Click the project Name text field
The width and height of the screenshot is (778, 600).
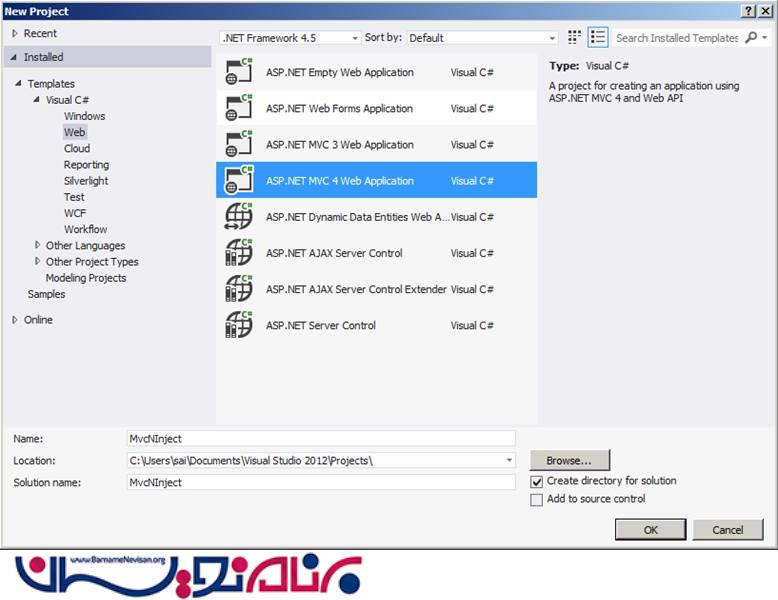320,438
